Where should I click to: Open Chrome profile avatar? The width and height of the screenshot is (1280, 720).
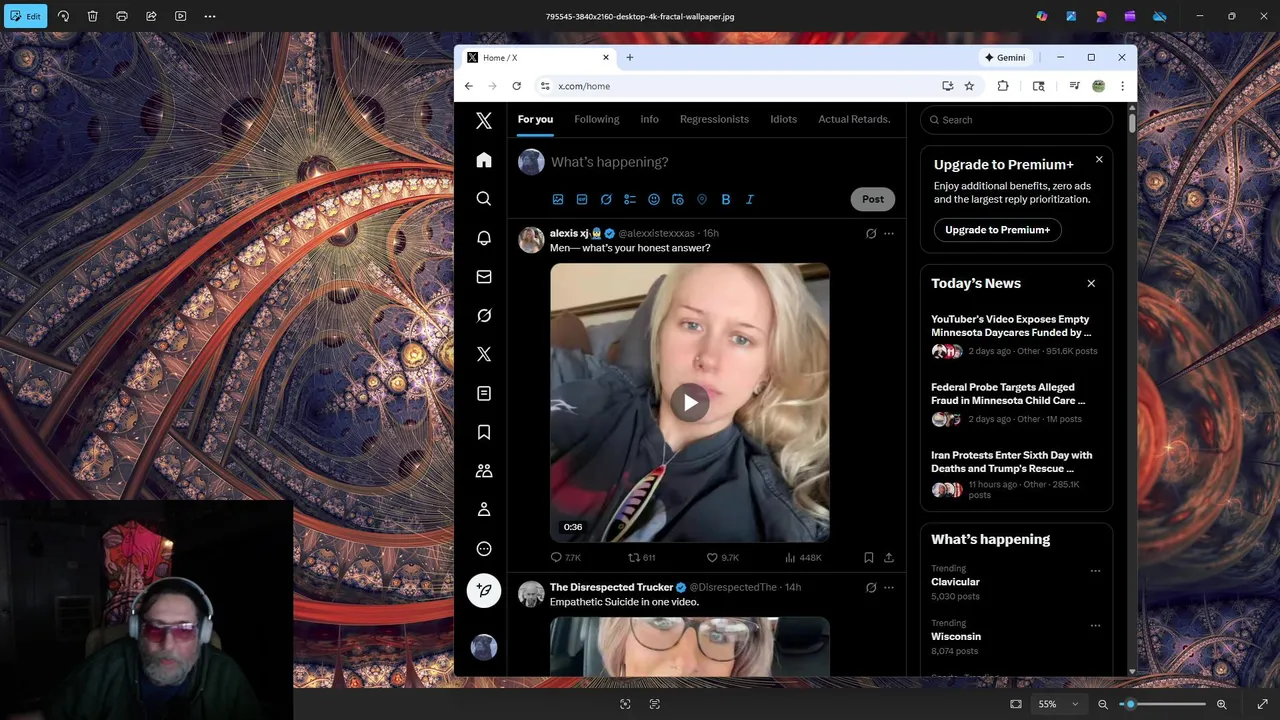(x=1098, y=86)
